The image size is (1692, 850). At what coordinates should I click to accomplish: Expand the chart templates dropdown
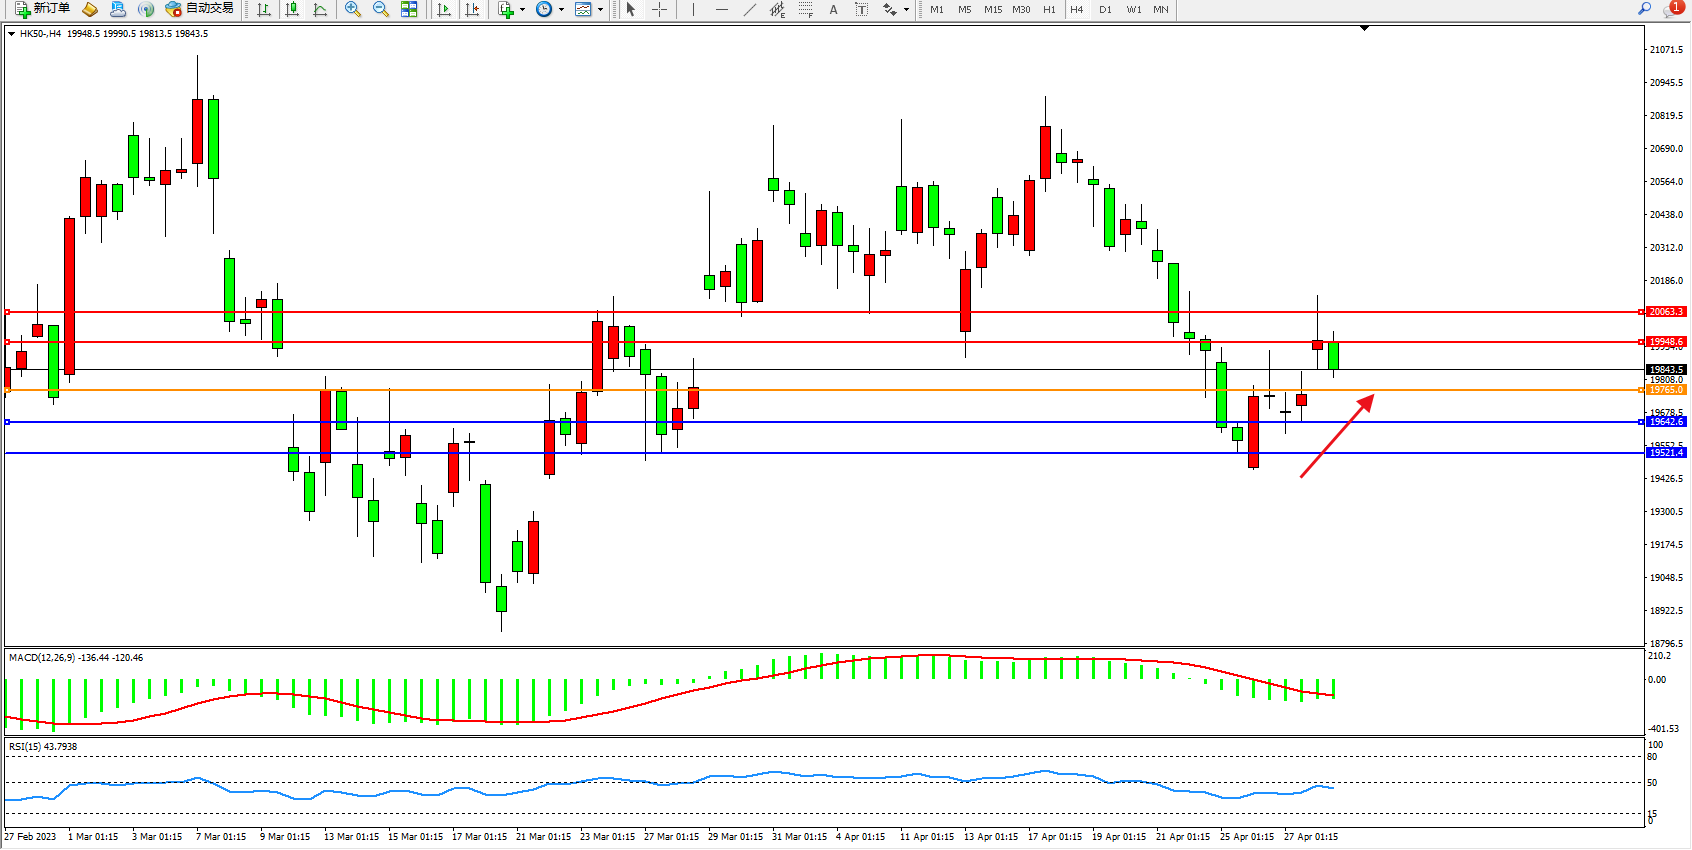pyautogui.click(x=600, y=10)
